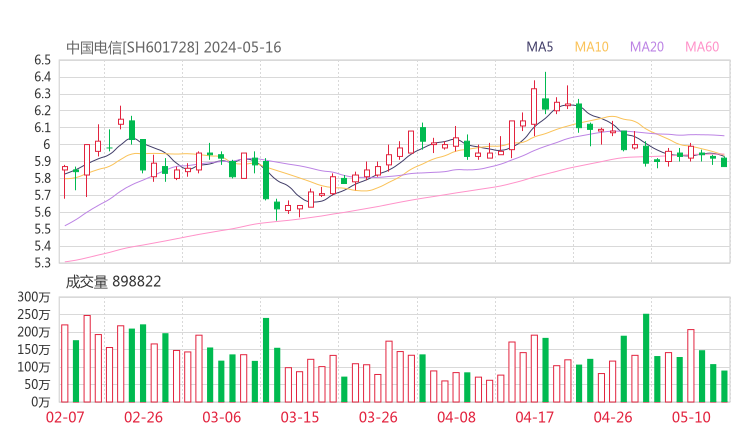Toggle the MA10 moving average legend

592,47
